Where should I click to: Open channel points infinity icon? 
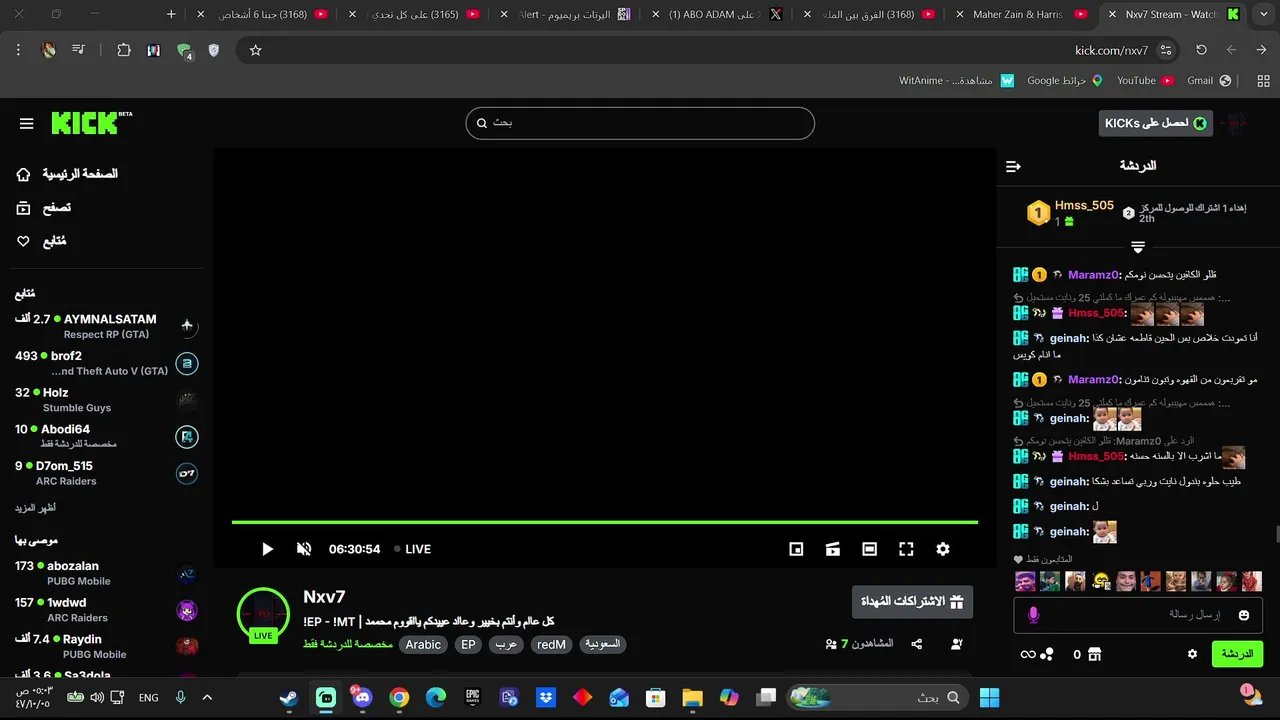(1027, 654)
